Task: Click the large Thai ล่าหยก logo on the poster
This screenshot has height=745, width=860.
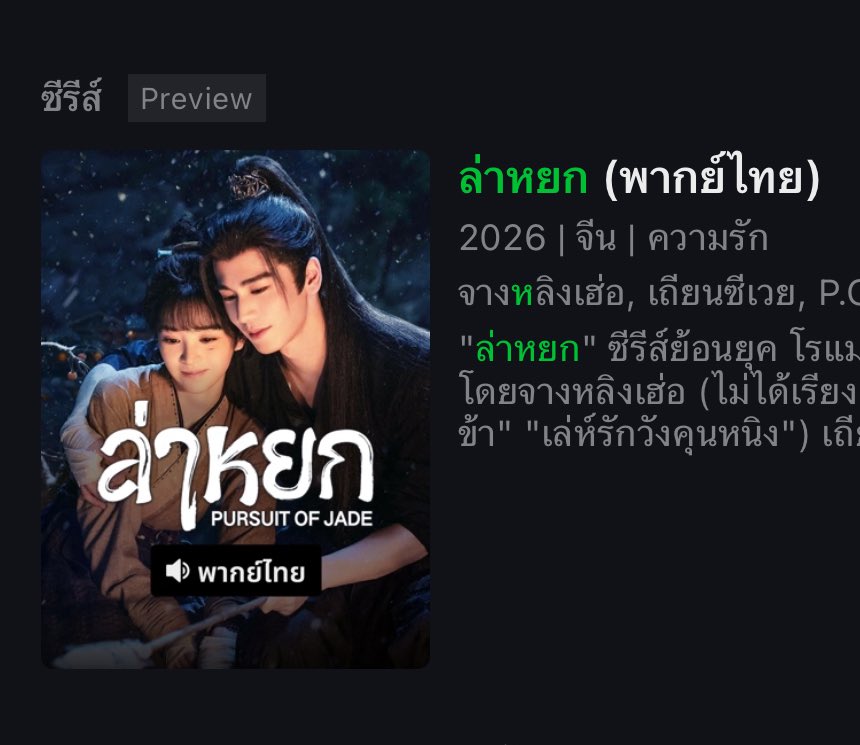Action: click(x=236, y=464)
